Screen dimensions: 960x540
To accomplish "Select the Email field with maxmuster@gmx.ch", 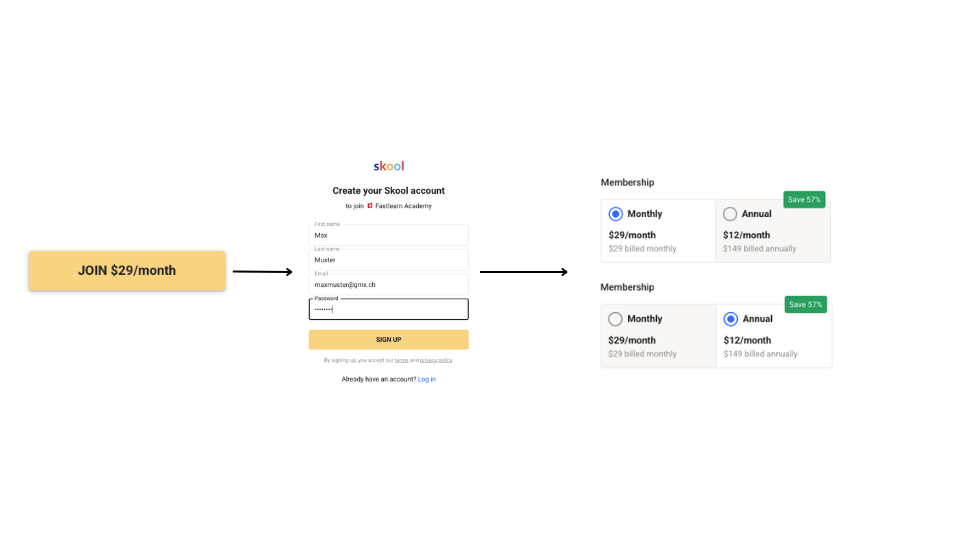I will click(388, 285).
